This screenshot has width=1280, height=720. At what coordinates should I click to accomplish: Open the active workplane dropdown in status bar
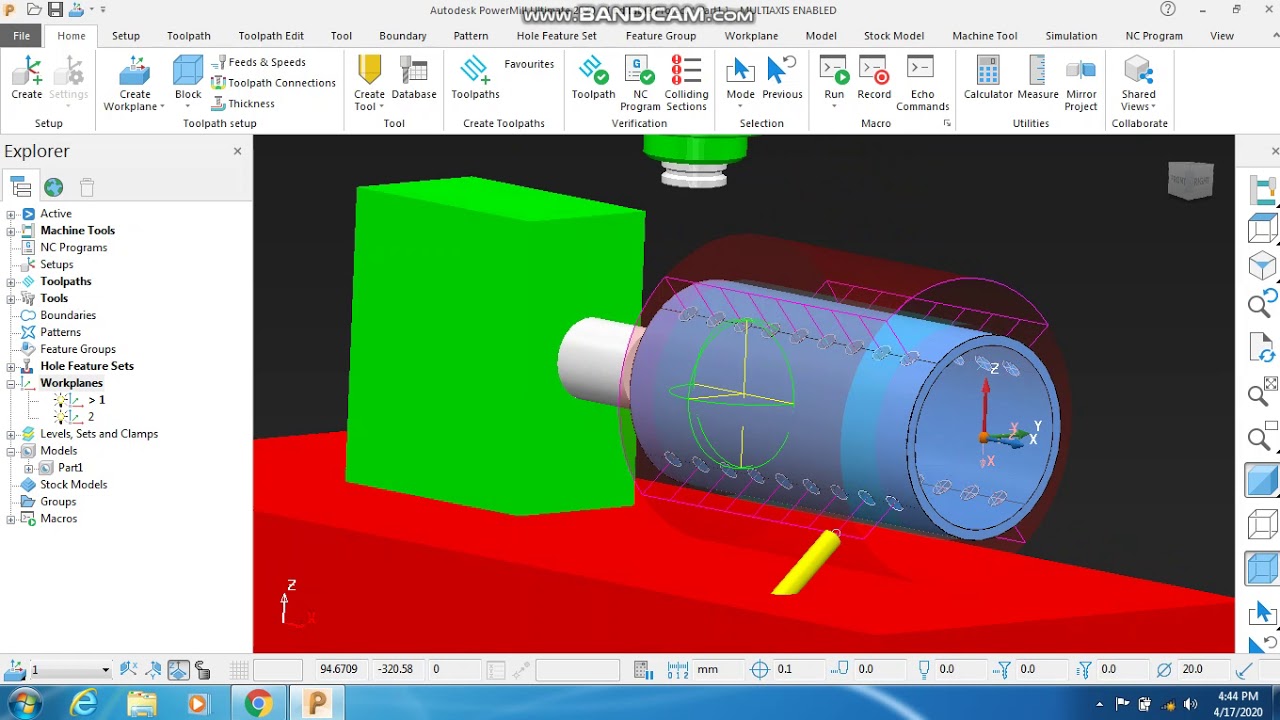(x=105, y=670)
